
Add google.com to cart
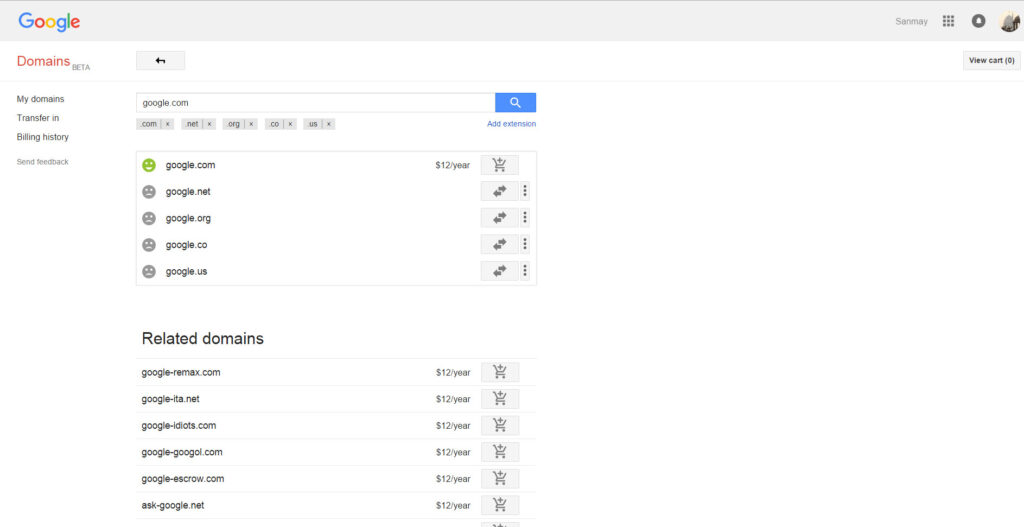coord(500,165)
